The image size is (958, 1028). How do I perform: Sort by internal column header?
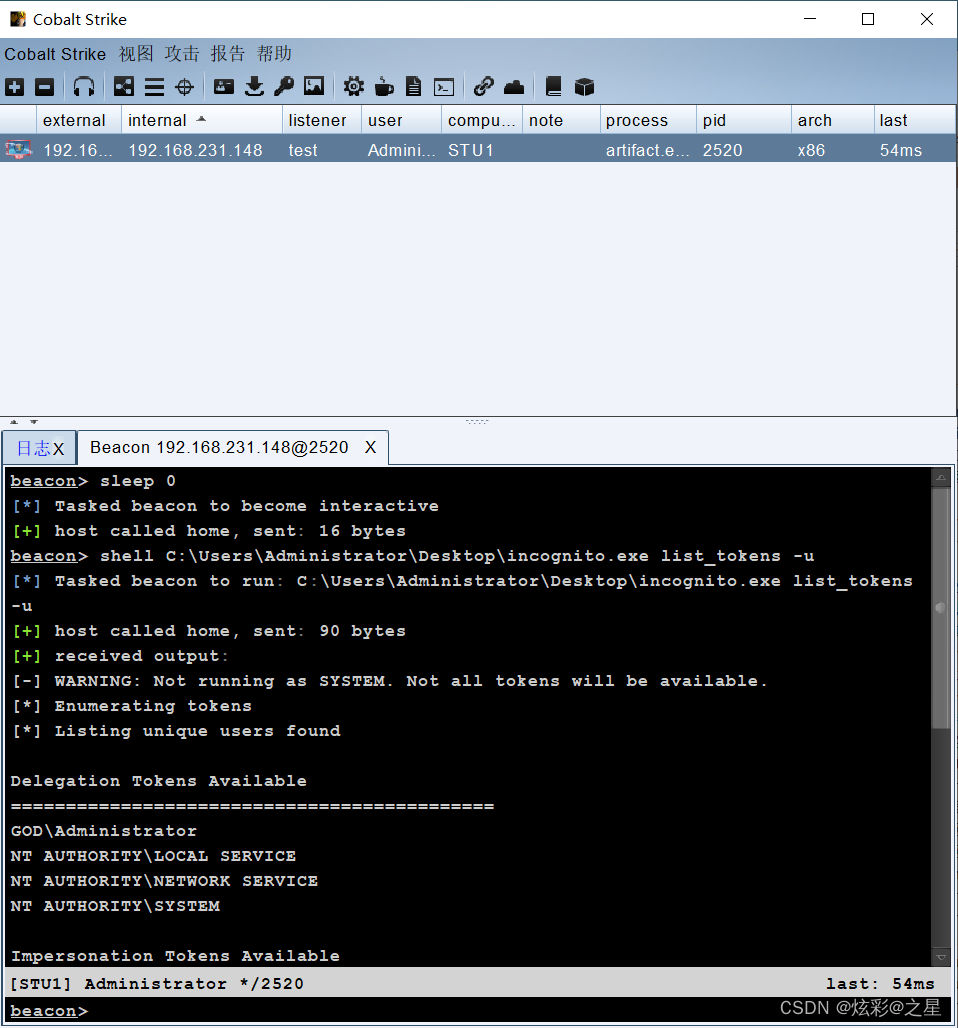[x=201, y=121]
